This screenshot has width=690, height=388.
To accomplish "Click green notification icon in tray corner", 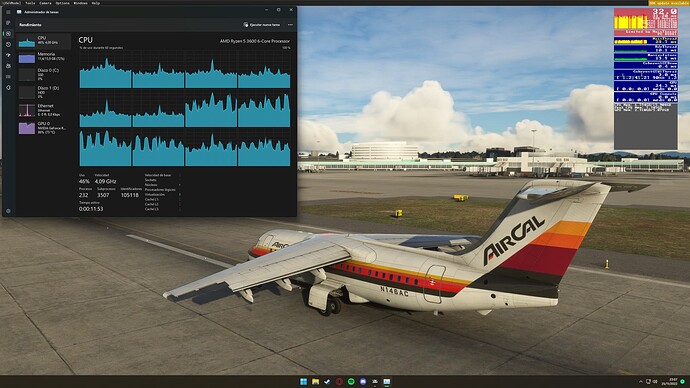I will pyautogui.click(x=683, y=381).
